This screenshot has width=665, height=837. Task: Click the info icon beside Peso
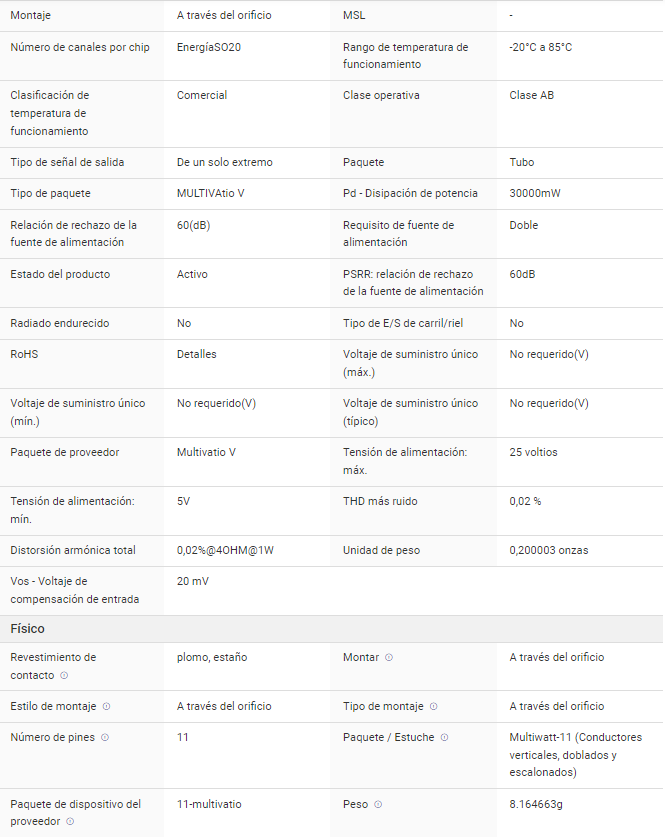tap(378, 804)
